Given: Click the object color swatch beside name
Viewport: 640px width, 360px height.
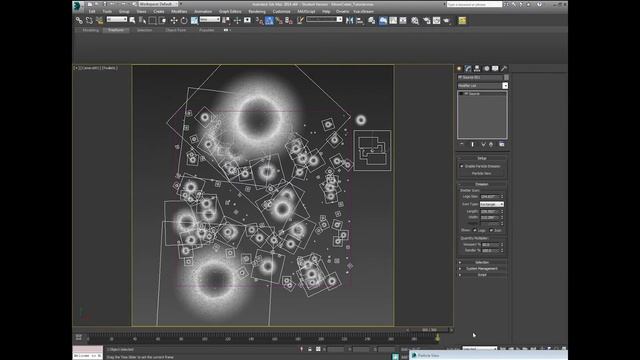Looking at the screenshot, I should (506, 77).
